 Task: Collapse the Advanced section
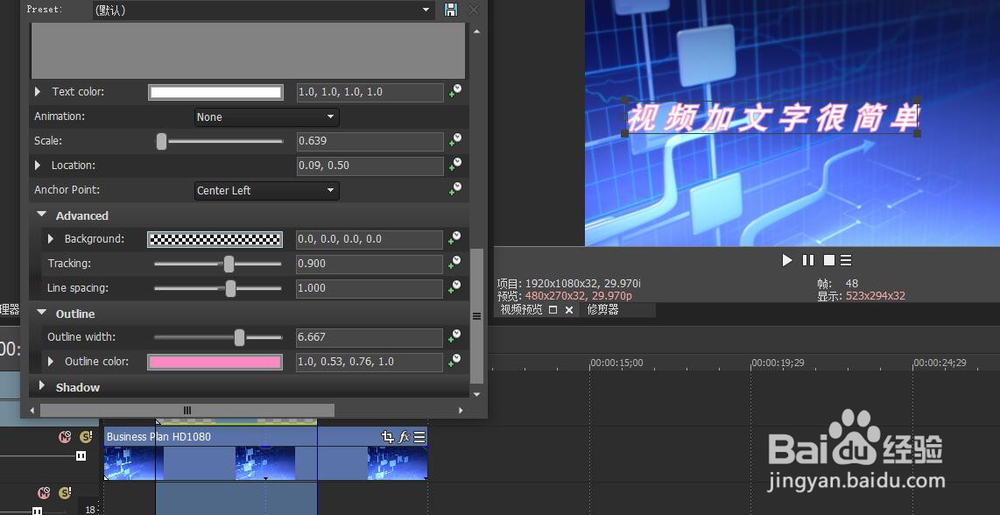point(41,215)
